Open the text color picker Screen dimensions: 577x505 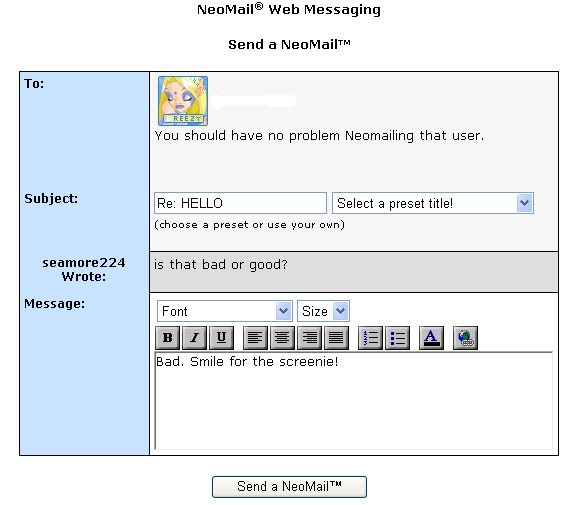432,338
